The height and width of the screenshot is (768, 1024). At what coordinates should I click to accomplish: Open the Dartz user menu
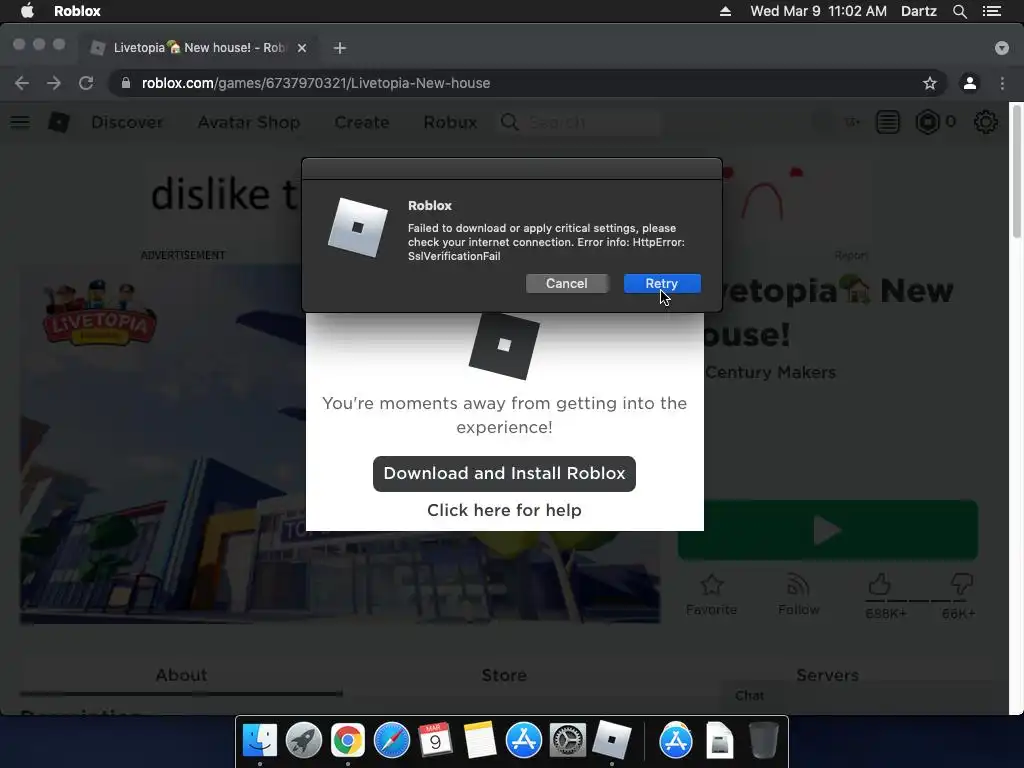[918, 11]
